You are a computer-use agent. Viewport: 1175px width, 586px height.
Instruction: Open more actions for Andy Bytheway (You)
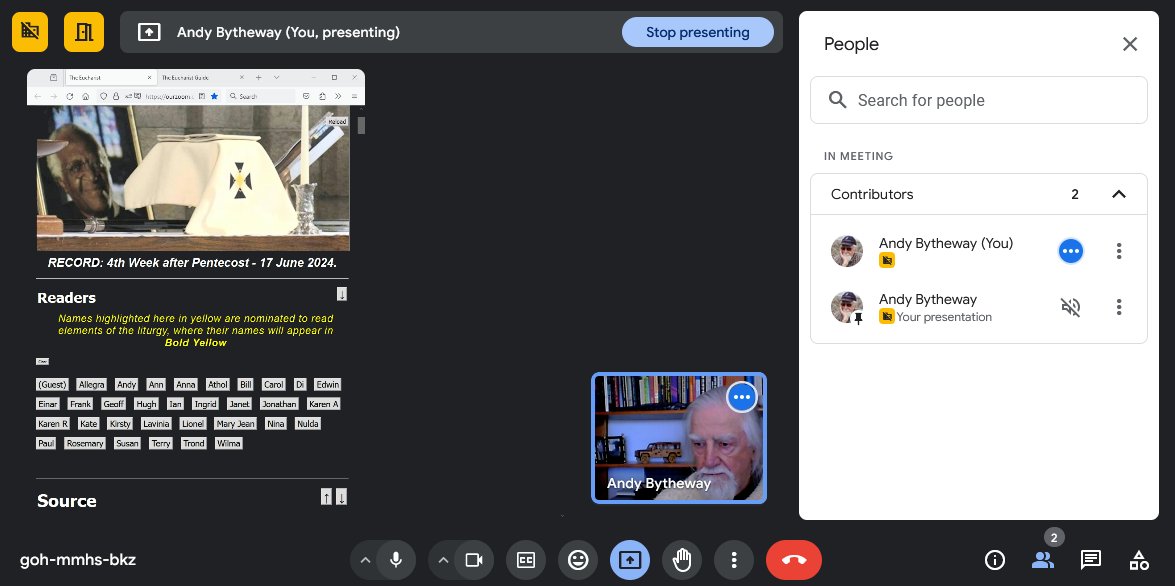[x=1119, y=251]
